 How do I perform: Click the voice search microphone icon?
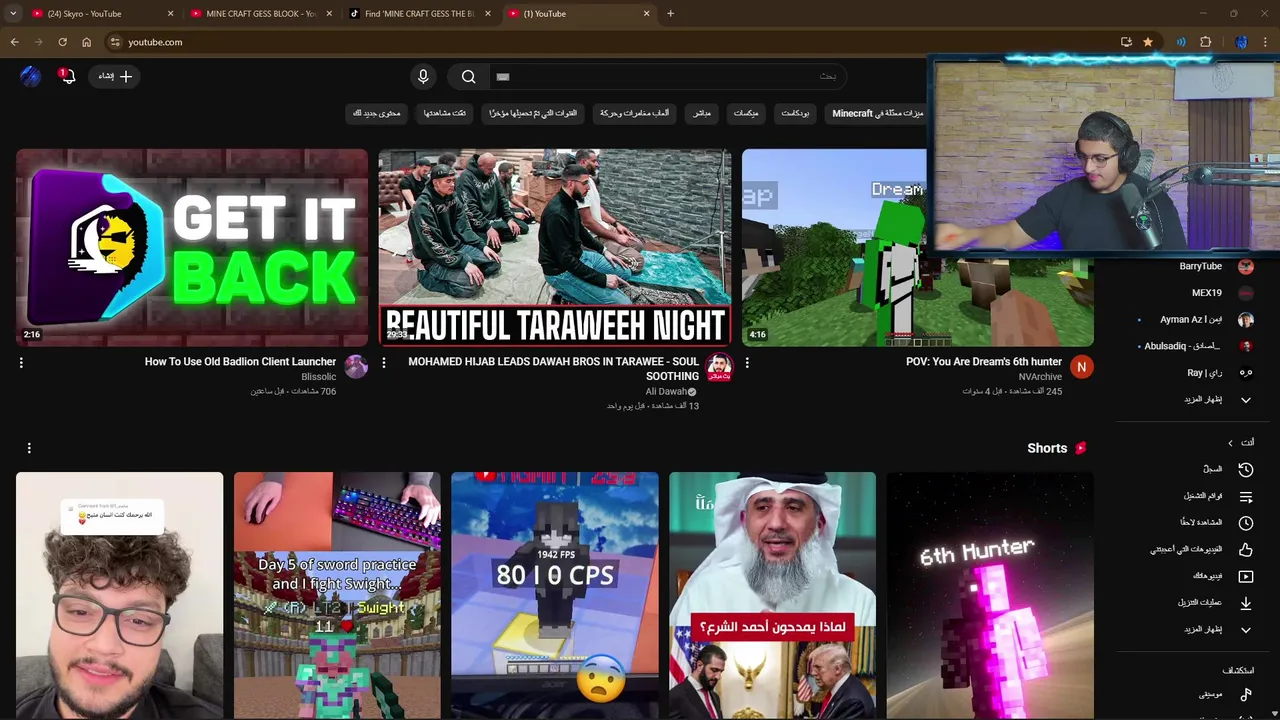[x=423, y=76]
